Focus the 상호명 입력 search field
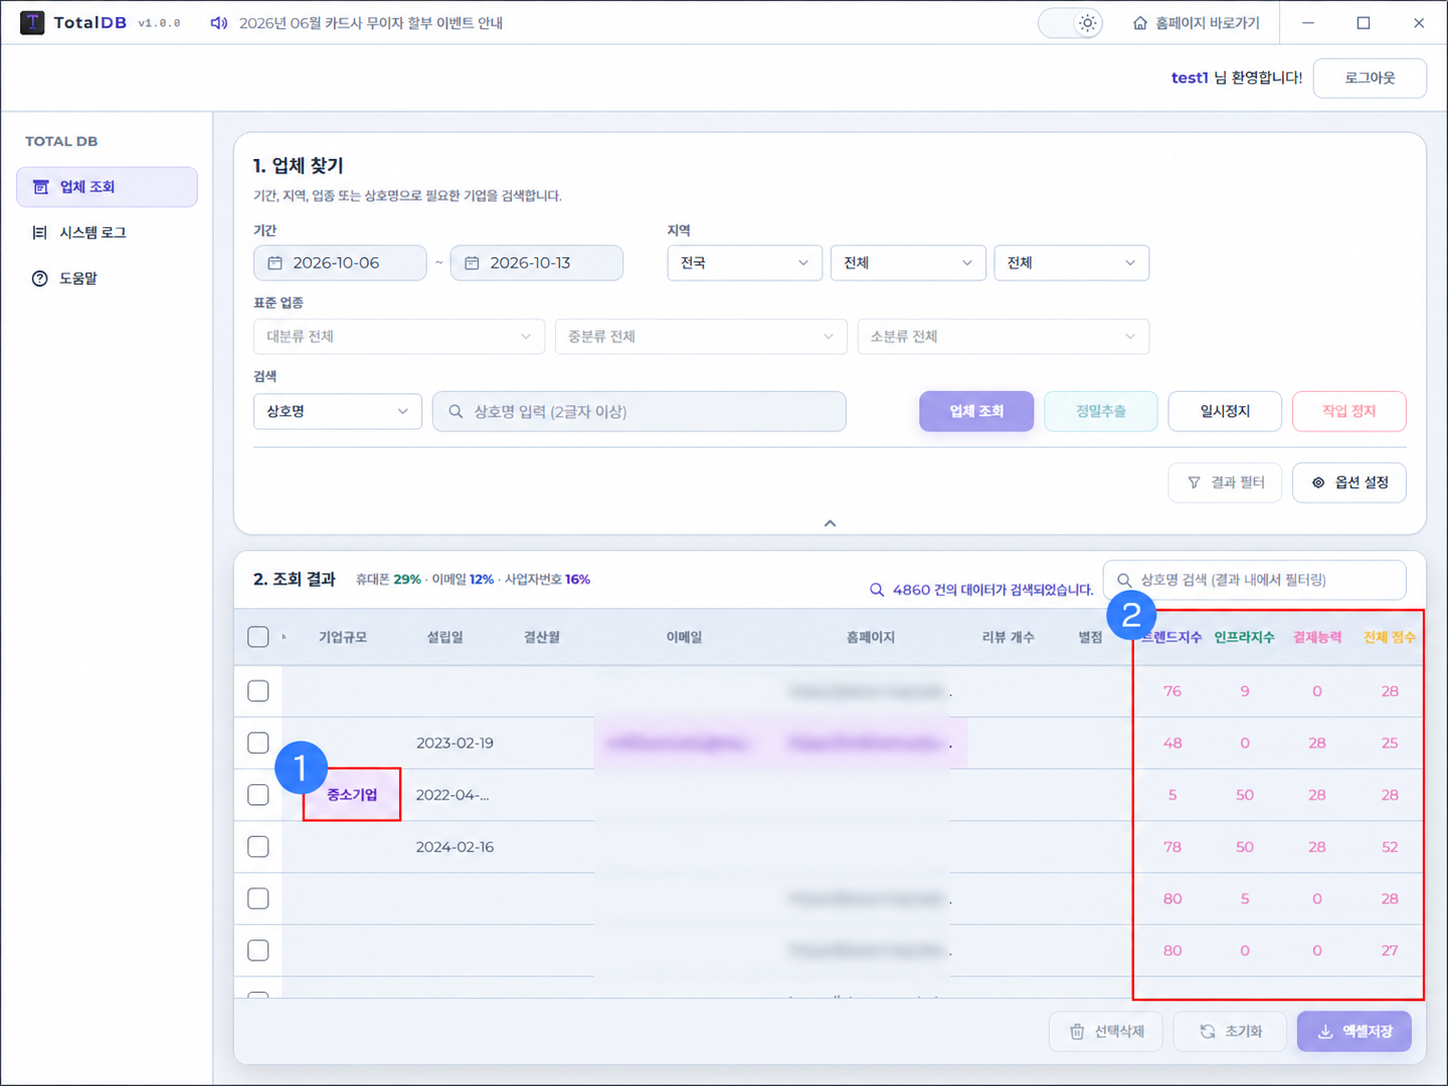 pos(639,411)
